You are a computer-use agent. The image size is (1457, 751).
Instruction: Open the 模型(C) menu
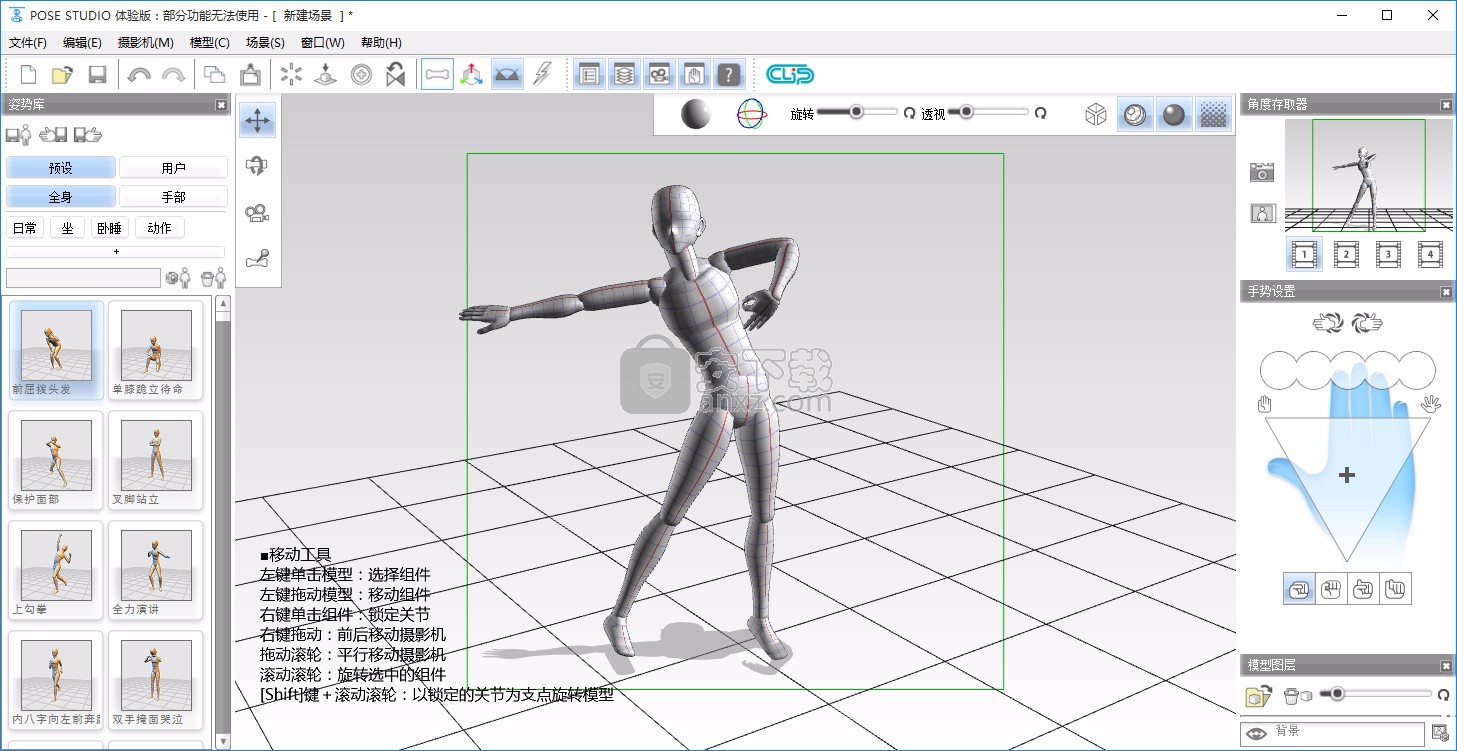(x=210, y=43)
